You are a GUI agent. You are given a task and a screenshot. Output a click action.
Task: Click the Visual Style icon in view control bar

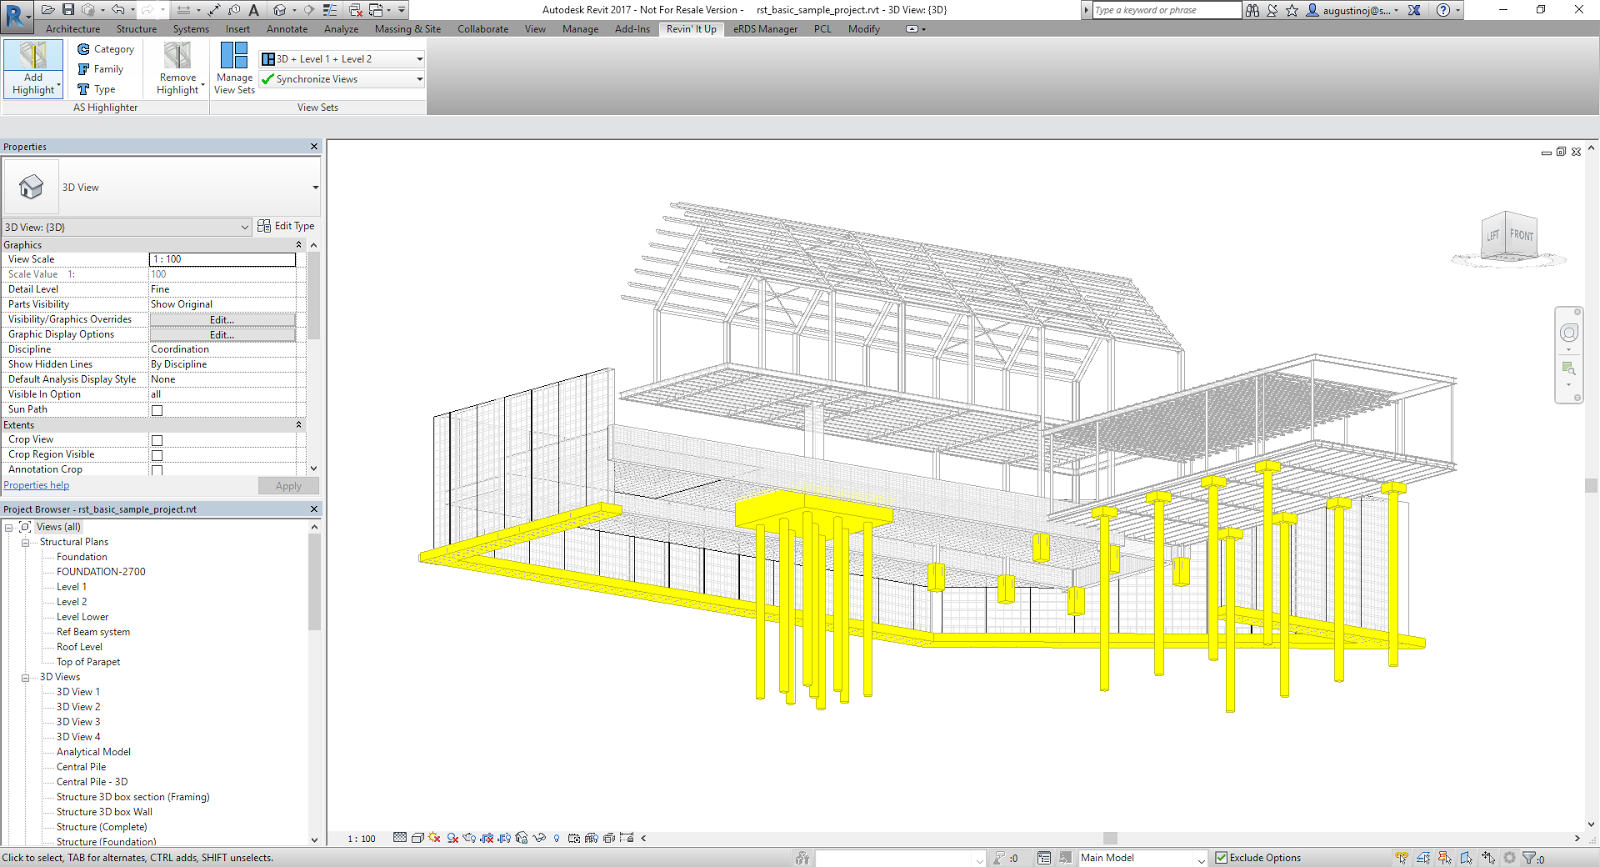coord(417,838)
